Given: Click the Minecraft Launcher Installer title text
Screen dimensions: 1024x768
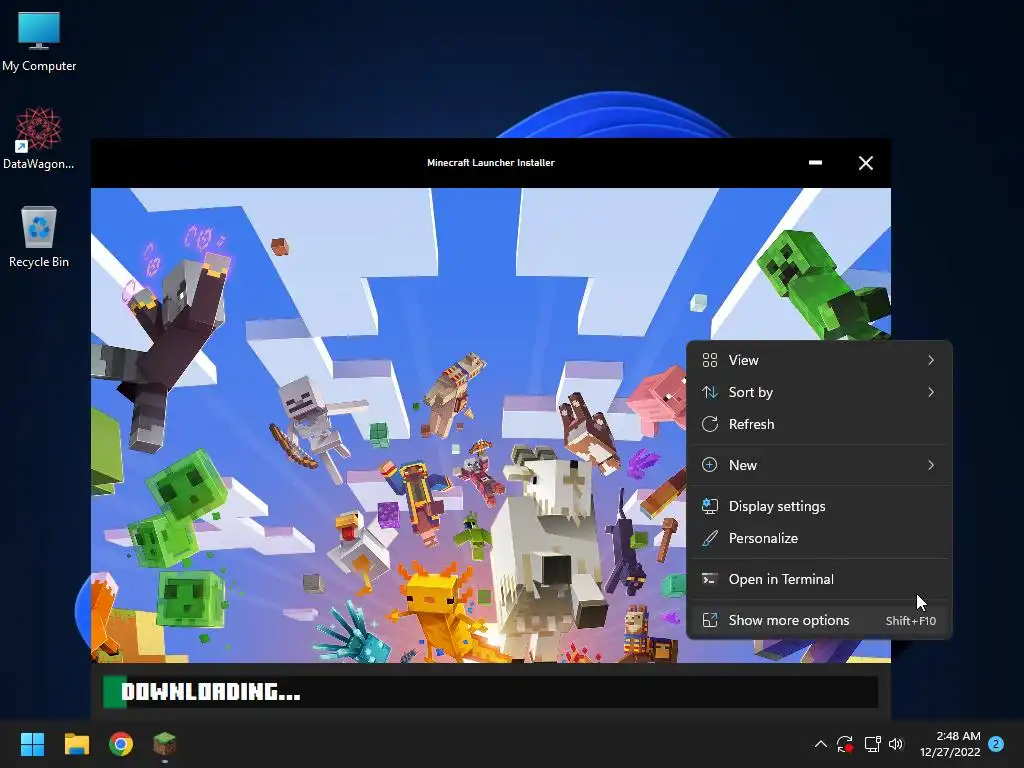Looking at the screenshot, I should pyautogui.click(x=490, y=163).
